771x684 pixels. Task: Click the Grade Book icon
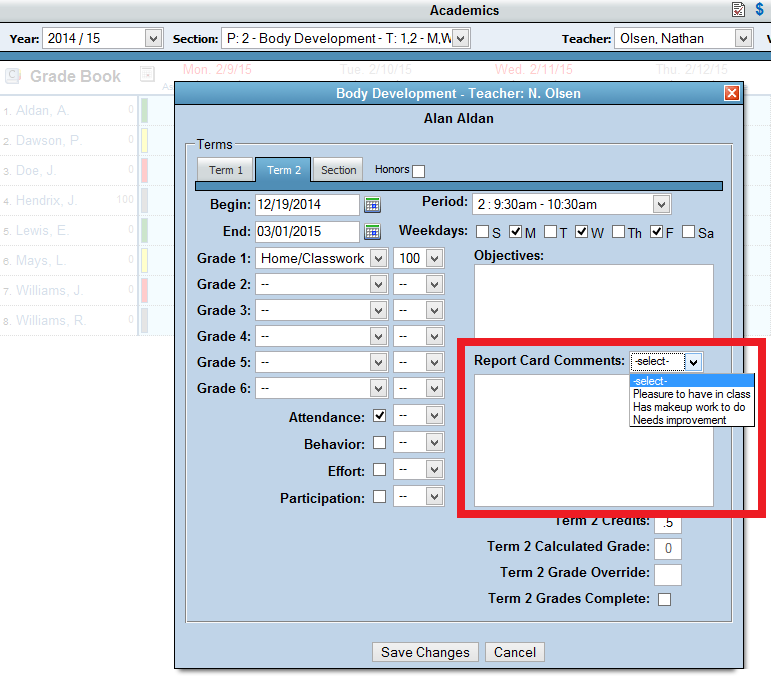[x=13, y=76]
